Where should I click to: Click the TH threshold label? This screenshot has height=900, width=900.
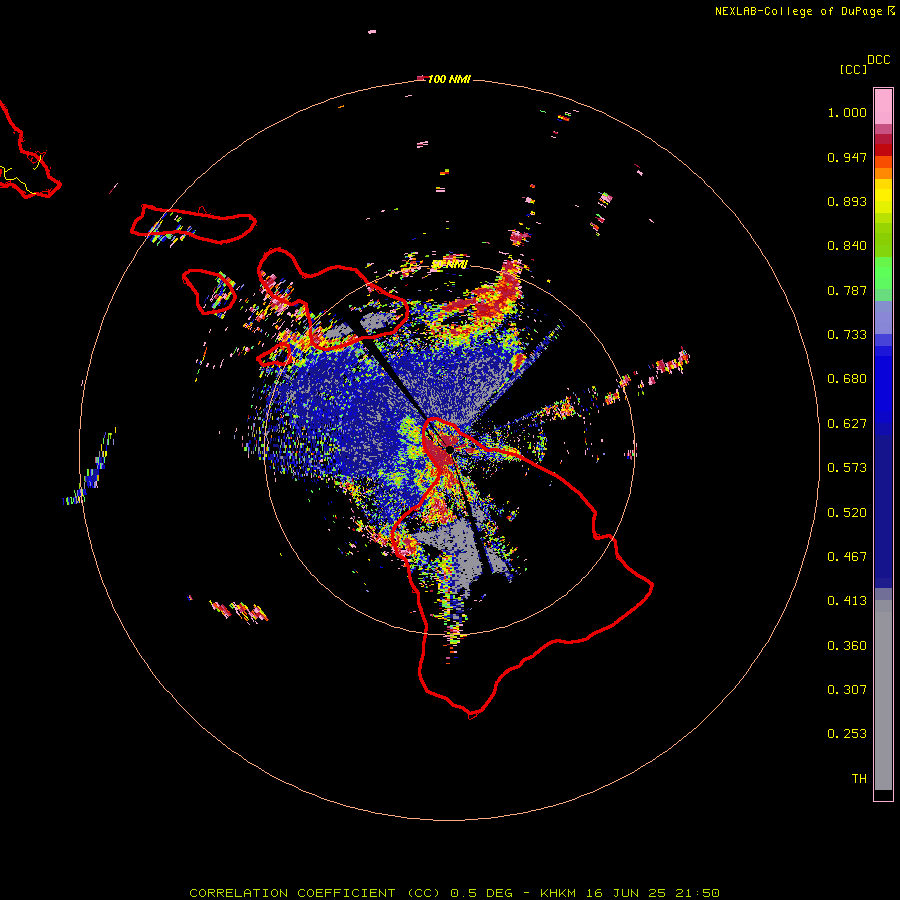(x=859, y=779)
